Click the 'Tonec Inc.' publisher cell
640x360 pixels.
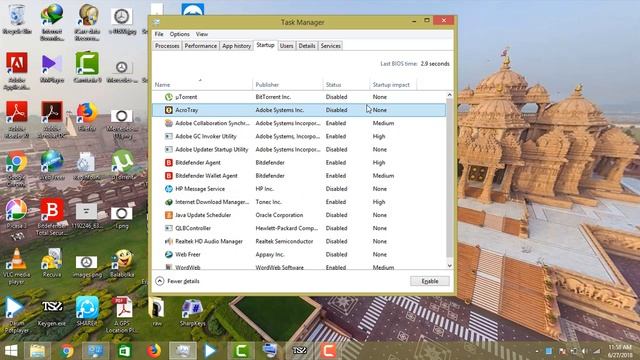tap(269, 202)
